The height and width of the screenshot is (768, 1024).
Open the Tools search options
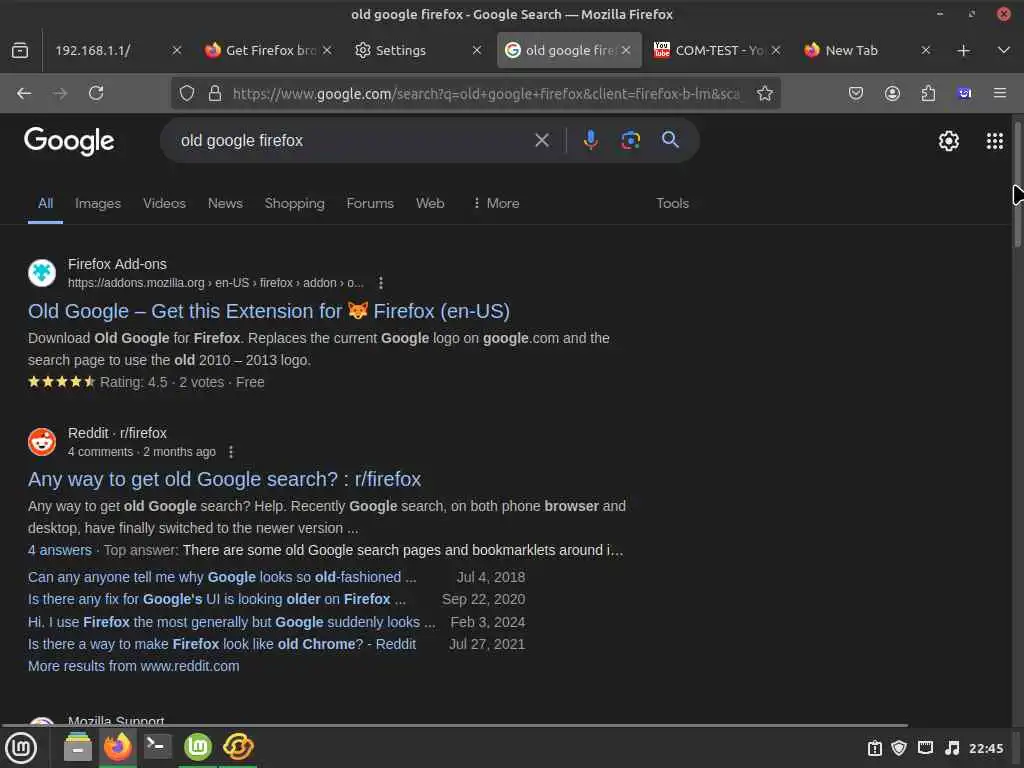pos(672,203)
